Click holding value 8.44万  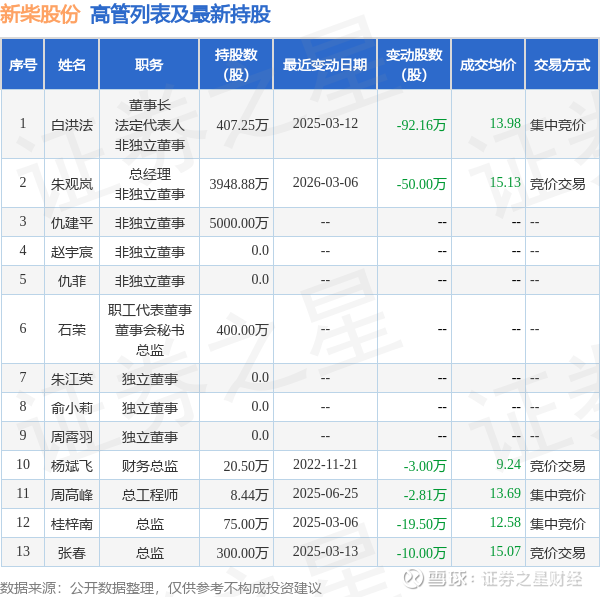[249, 495]
